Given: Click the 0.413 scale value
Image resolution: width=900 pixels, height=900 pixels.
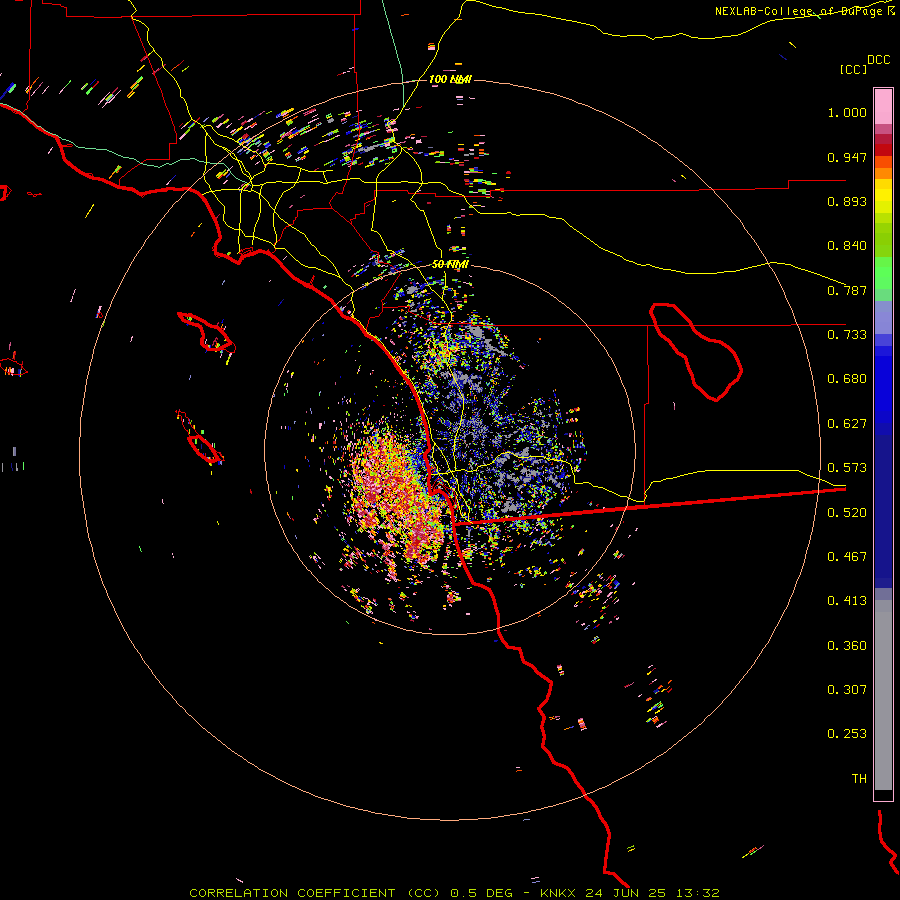Looking at the screenshot, I should tap(847, 601).
